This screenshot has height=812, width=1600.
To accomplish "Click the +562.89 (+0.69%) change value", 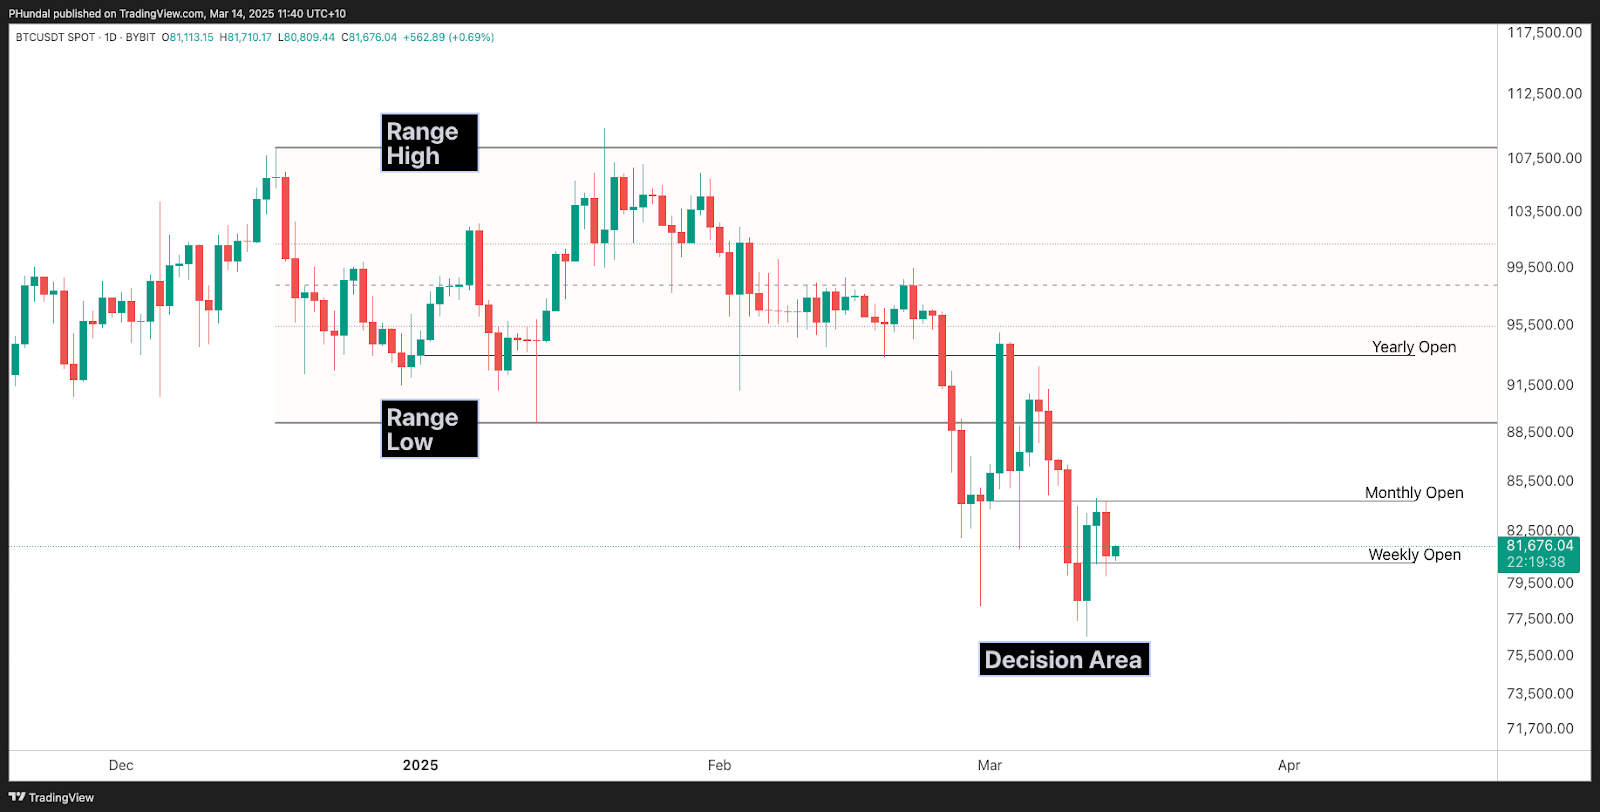I will 448,37.
